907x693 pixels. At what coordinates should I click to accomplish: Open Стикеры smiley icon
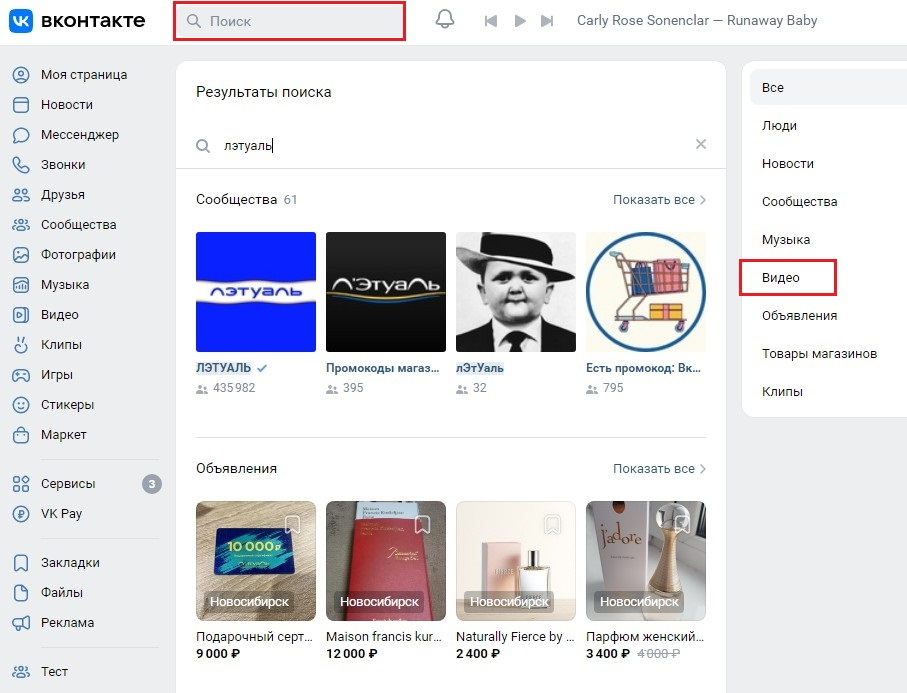pos(21,405)
